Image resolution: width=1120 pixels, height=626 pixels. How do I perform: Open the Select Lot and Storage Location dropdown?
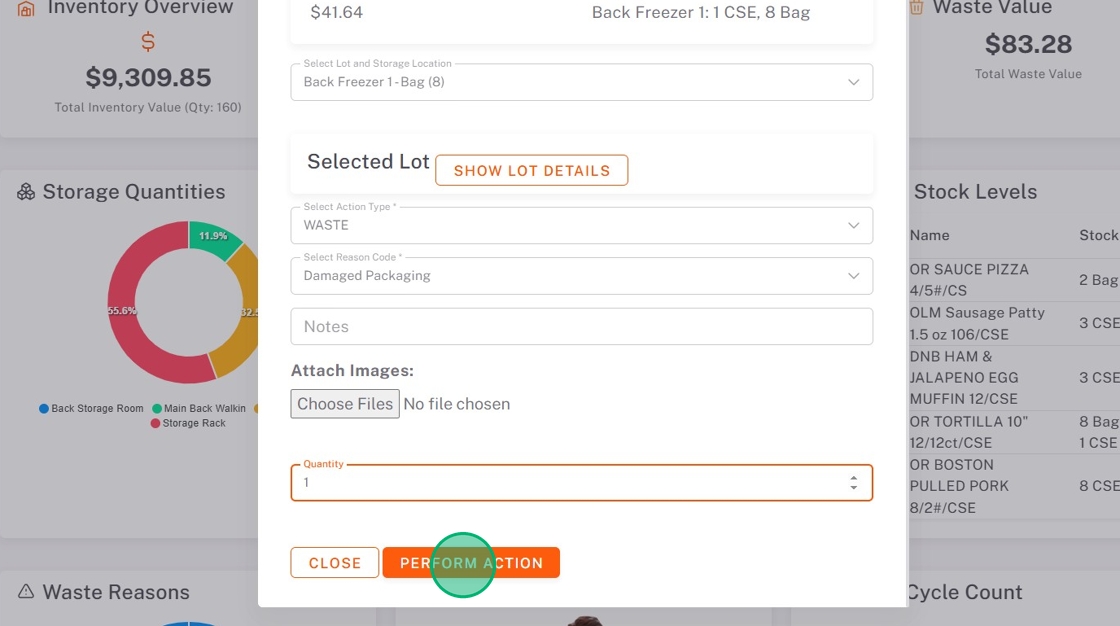(581, 82)
